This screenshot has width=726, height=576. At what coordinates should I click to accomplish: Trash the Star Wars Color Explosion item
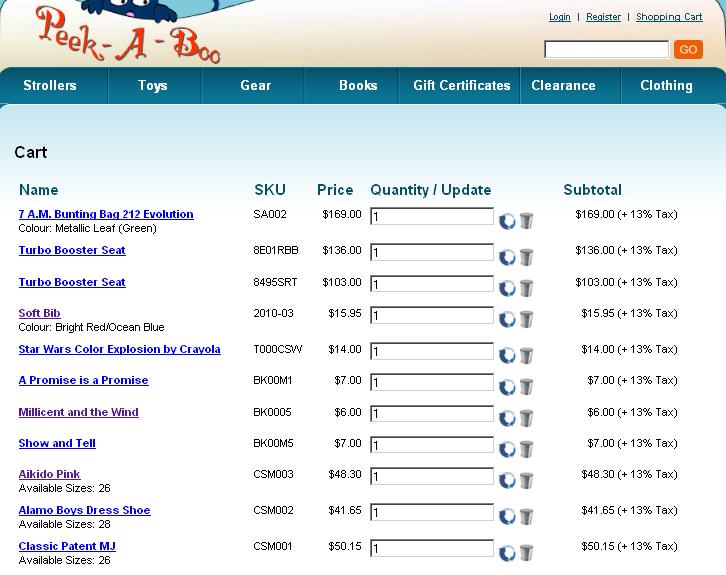pos(526,355)
